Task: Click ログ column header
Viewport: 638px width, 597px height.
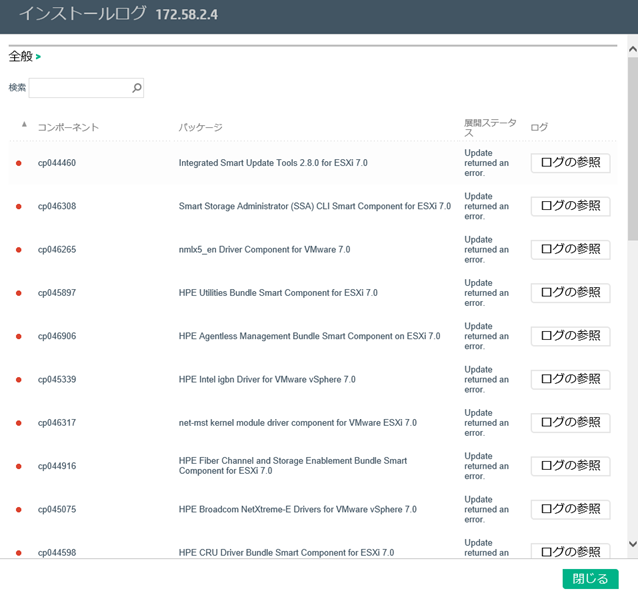Action: tap(539, 127)
